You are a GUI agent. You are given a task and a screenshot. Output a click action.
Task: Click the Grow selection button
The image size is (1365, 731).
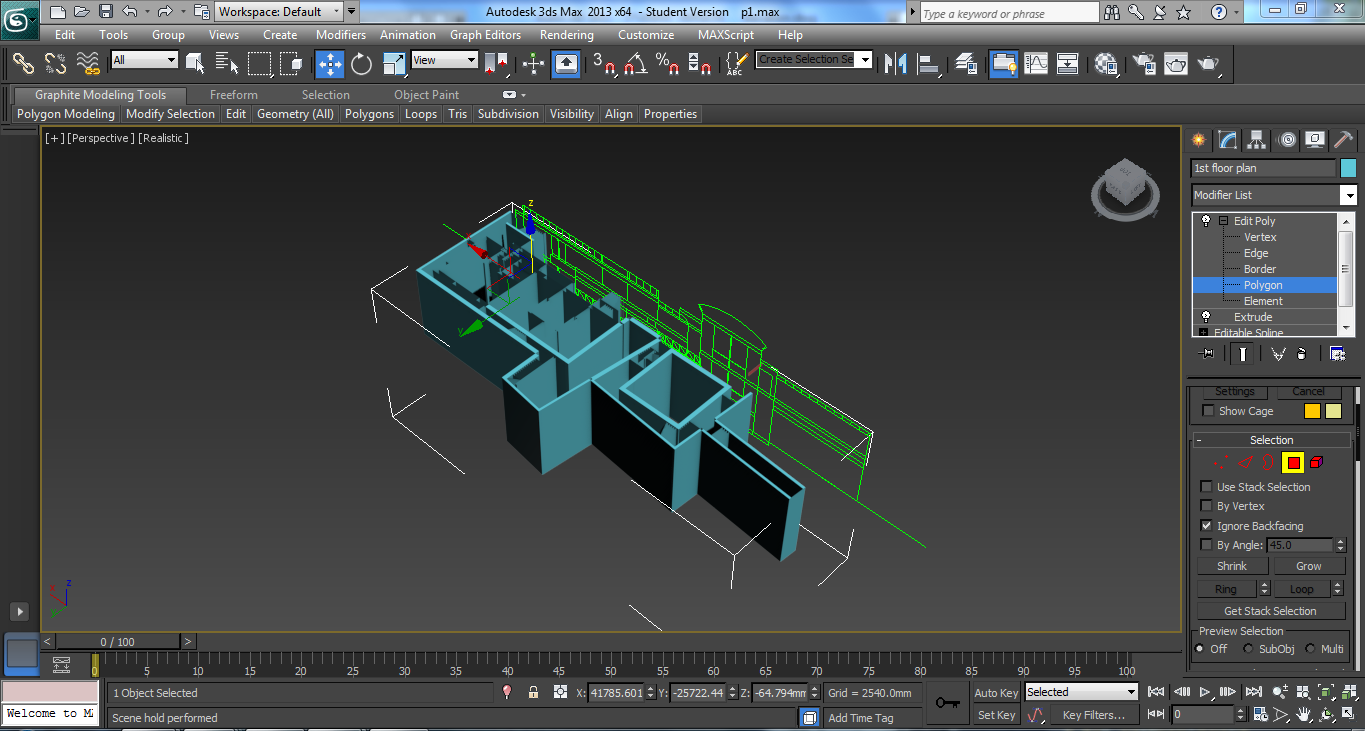coord(1309,566)
